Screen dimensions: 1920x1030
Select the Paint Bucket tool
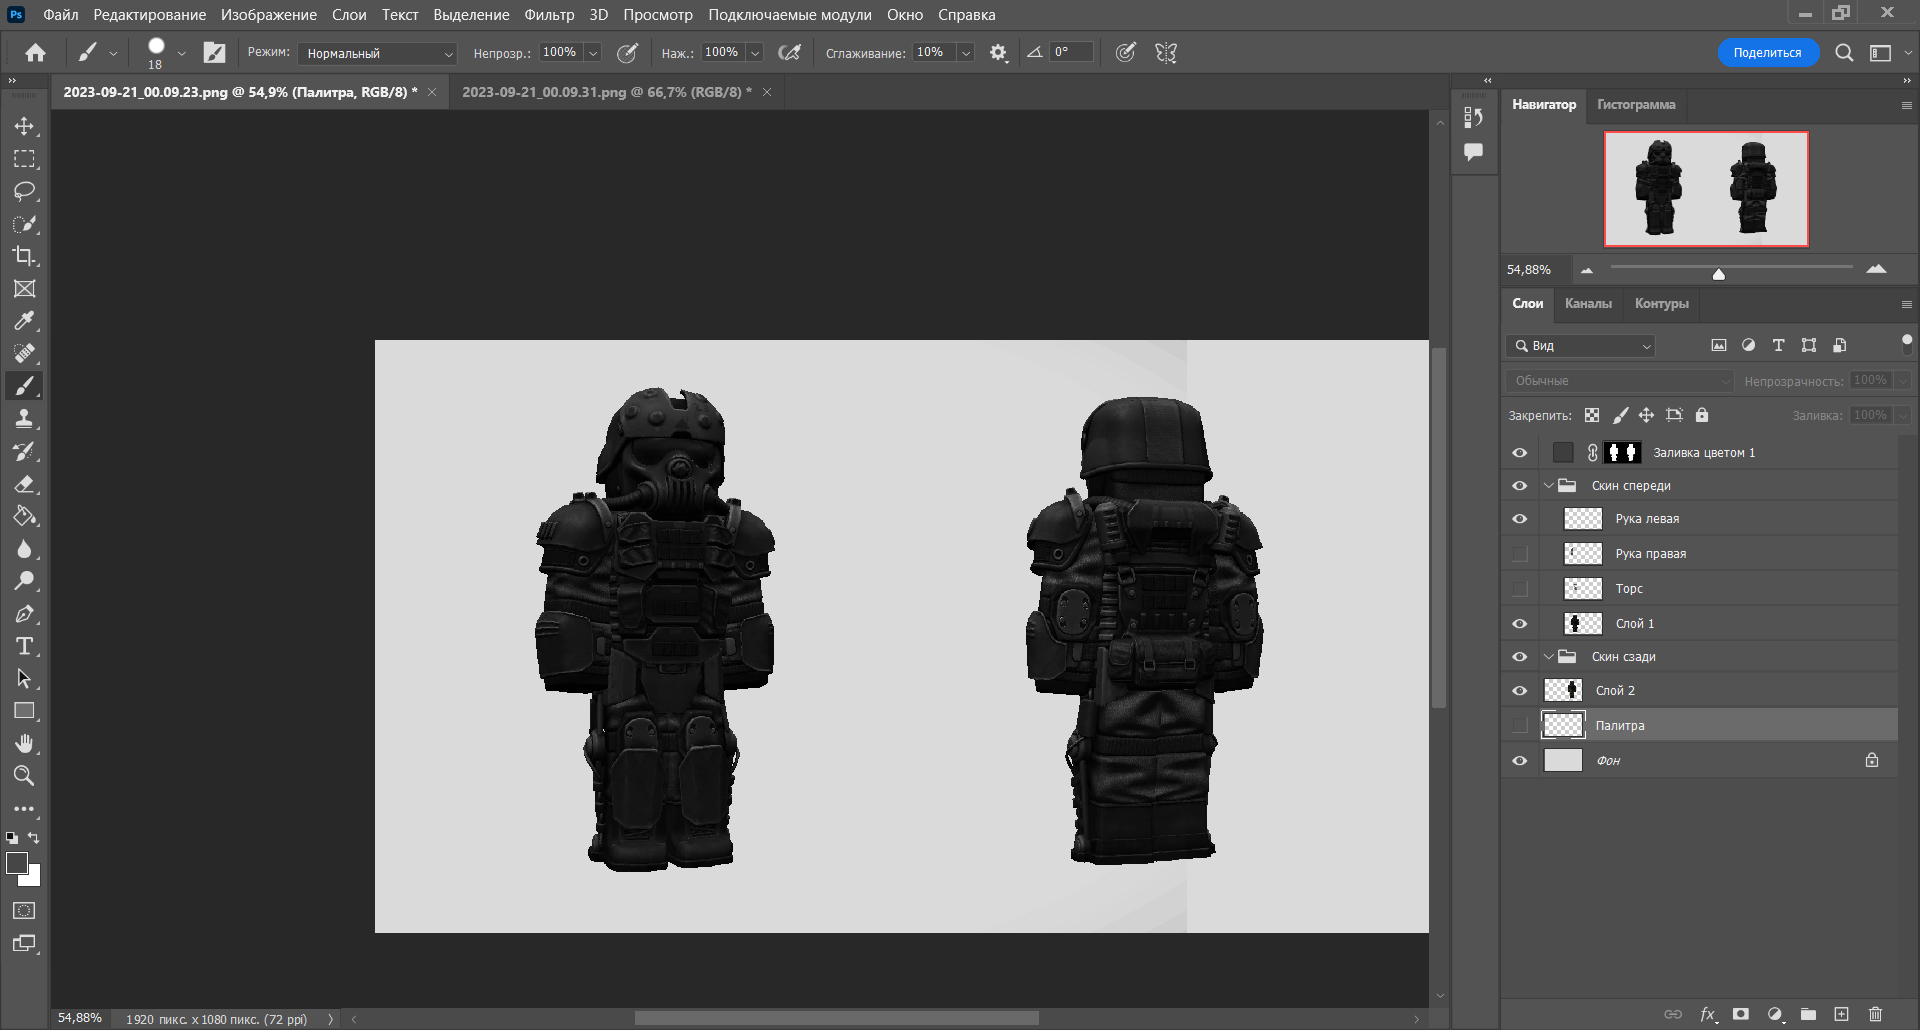[x=24, y=516]
